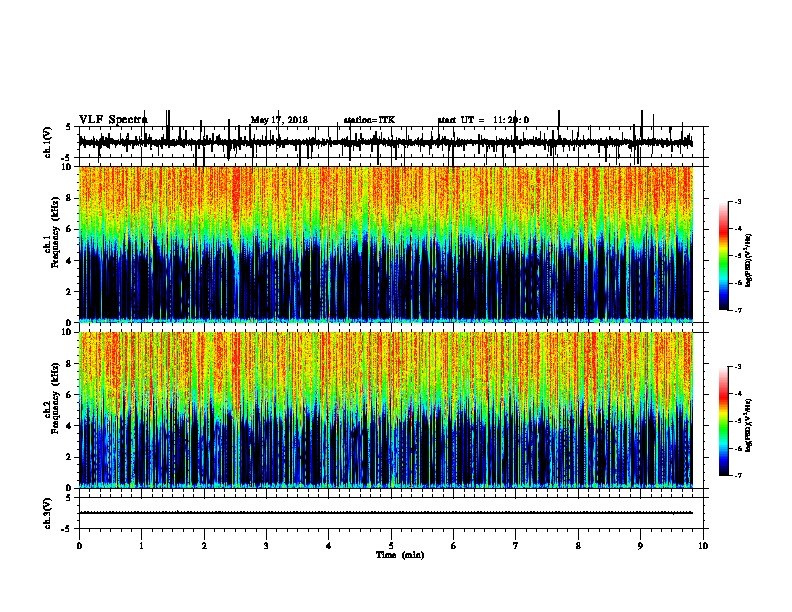Click the "8" kHz tick on ch.2 spectrogram

70,364
